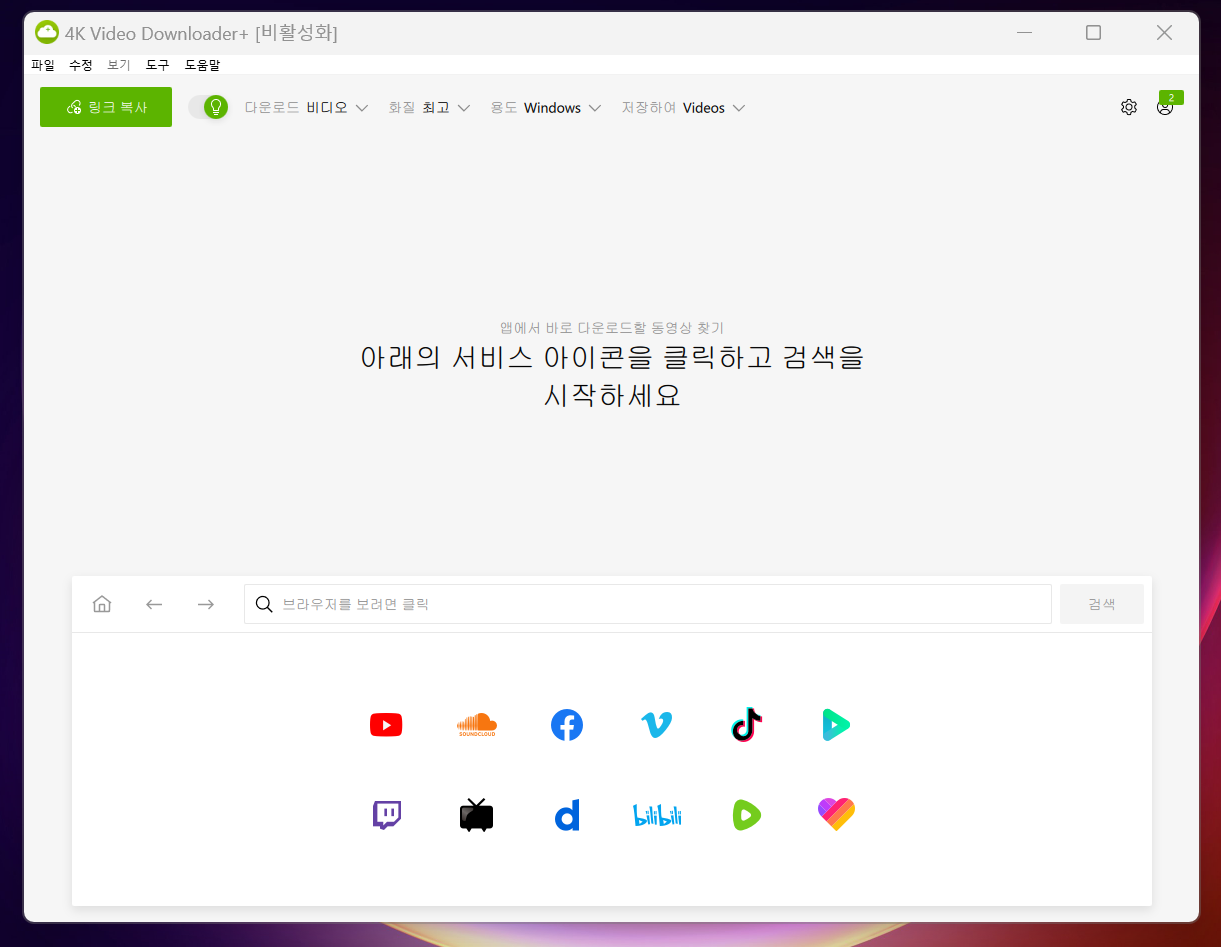1221x947 pixels.
Task: Expand the 저장하여 Videos dropdown
Action: pyautogui.click(x=684, y=108)
